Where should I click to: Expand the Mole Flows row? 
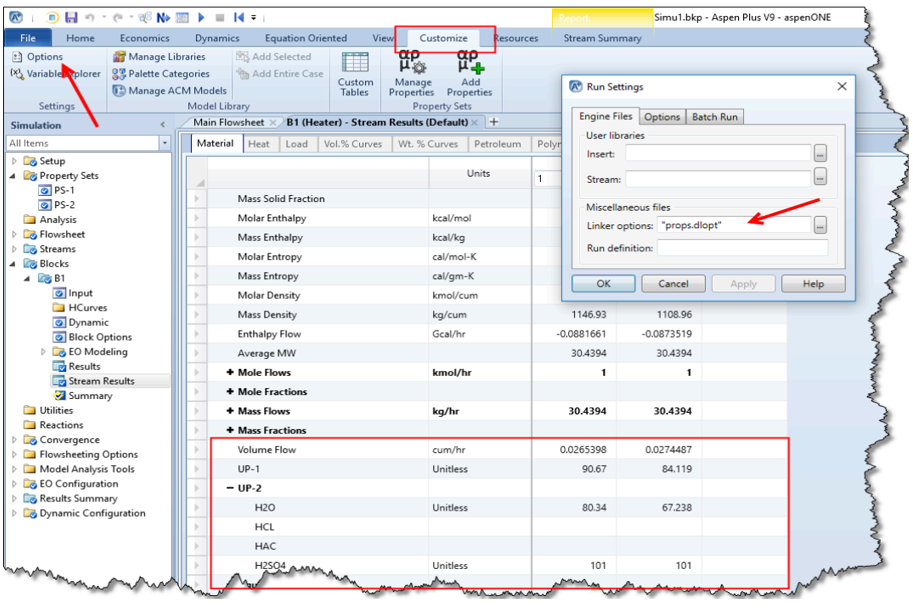tap(229, 372)
